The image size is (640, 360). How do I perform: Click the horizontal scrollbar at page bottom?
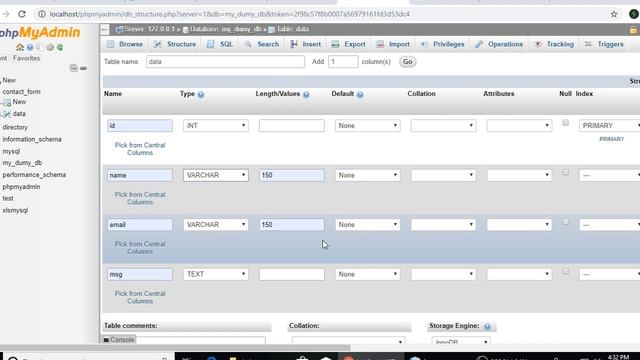click(176, 348)
